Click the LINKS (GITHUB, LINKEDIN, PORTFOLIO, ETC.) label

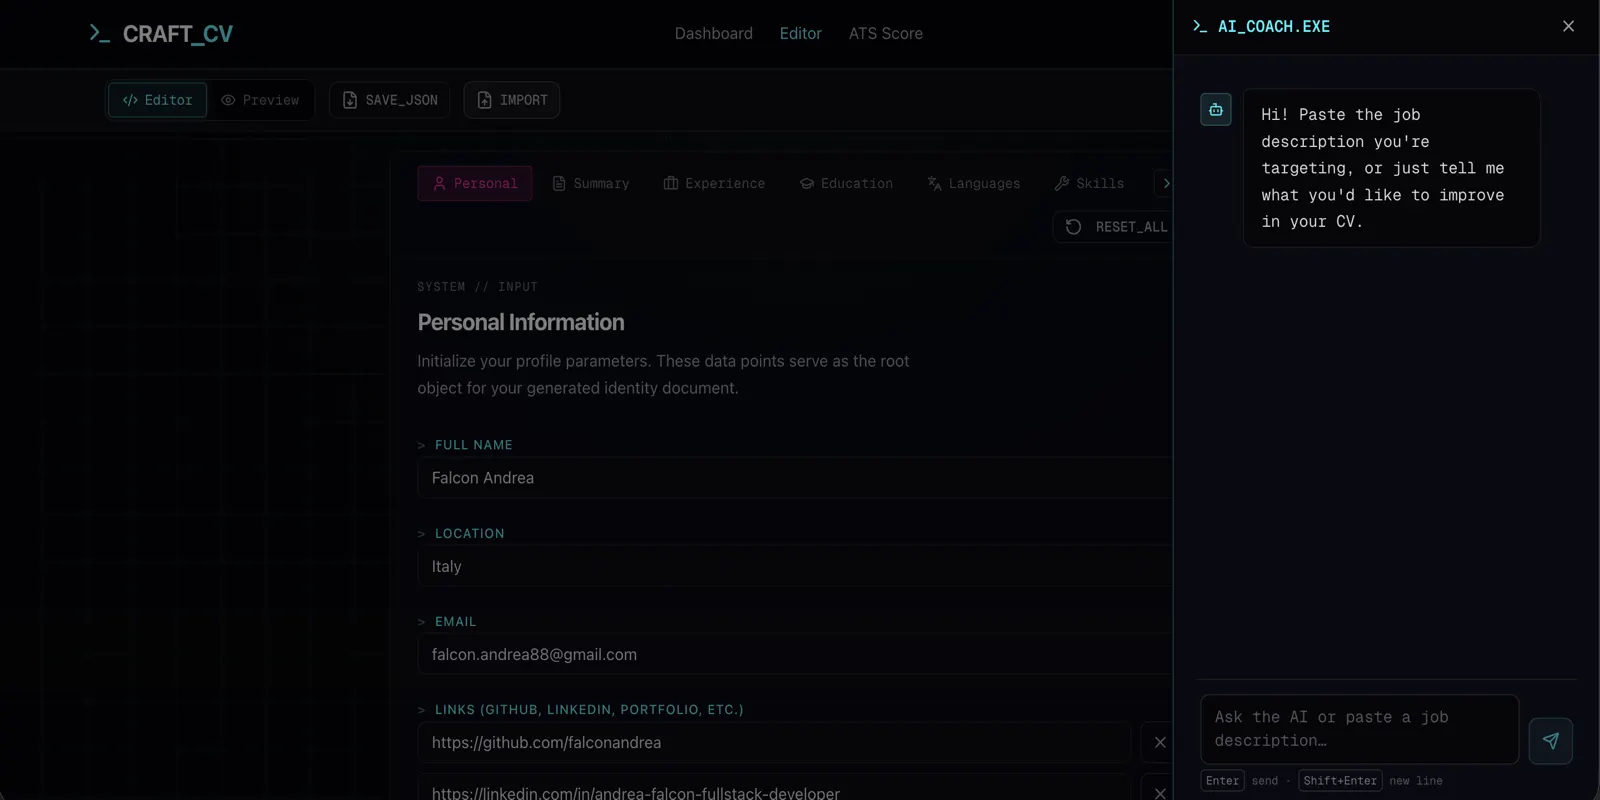pyautogui.click(x=589, y=710)
